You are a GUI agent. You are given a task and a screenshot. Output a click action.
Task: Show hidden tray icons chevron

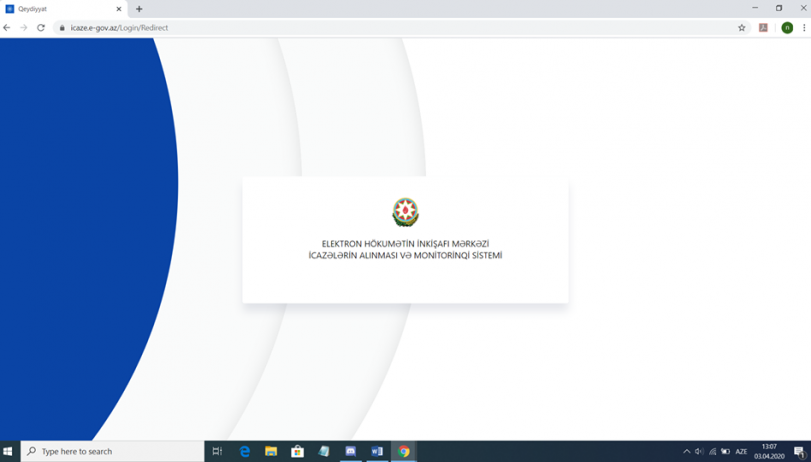(x=687, y=451)
